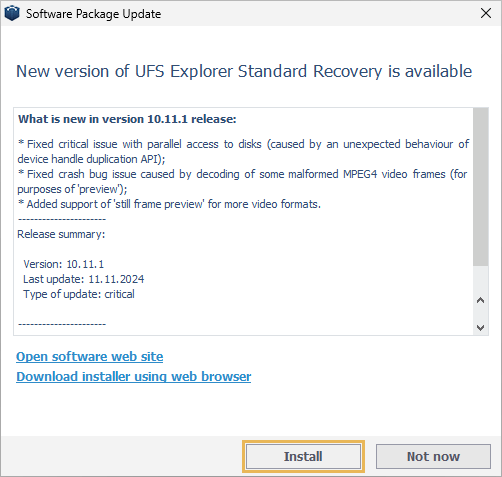
Task: Click the UFS Explorer app icon in title bar
Action: [12, 13]
